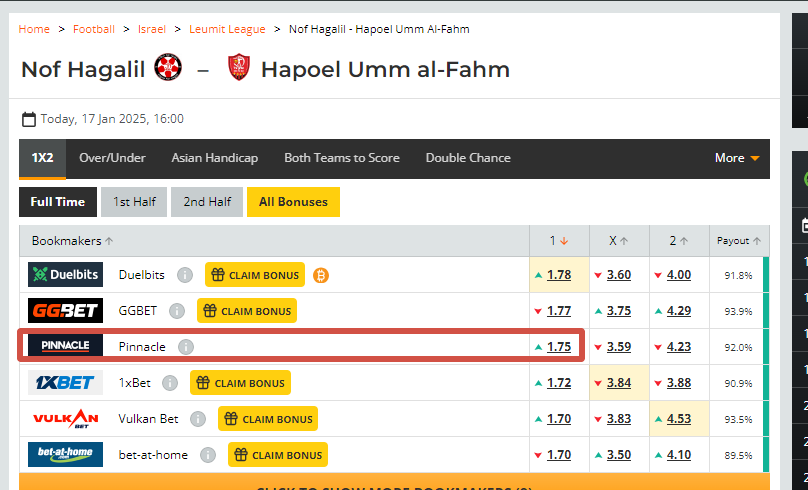Claim bonus for 1xBet
The width and height of the screenshot is (808, 490).
[x=240, y=383]
